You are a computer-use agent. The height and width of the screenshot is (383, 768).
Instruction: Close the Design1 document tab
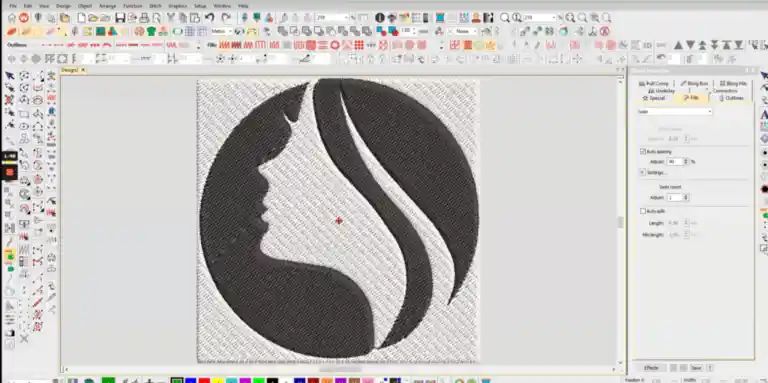tap(83, 70)
